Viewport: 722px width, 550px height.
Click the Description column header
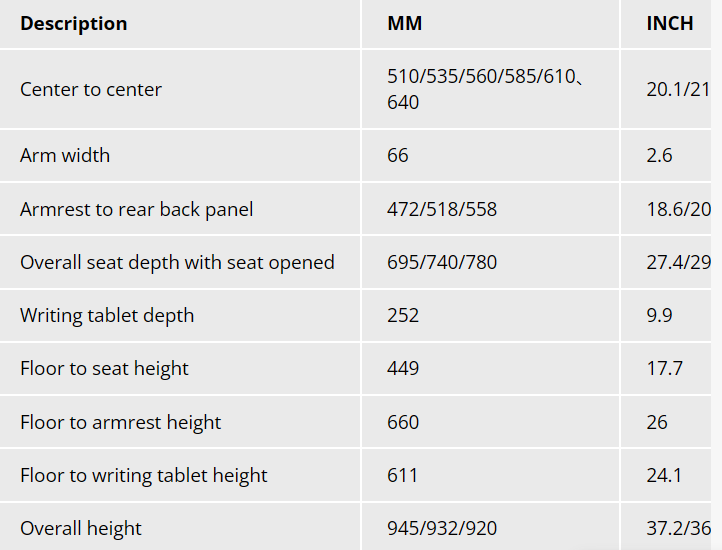pos(74,23)
